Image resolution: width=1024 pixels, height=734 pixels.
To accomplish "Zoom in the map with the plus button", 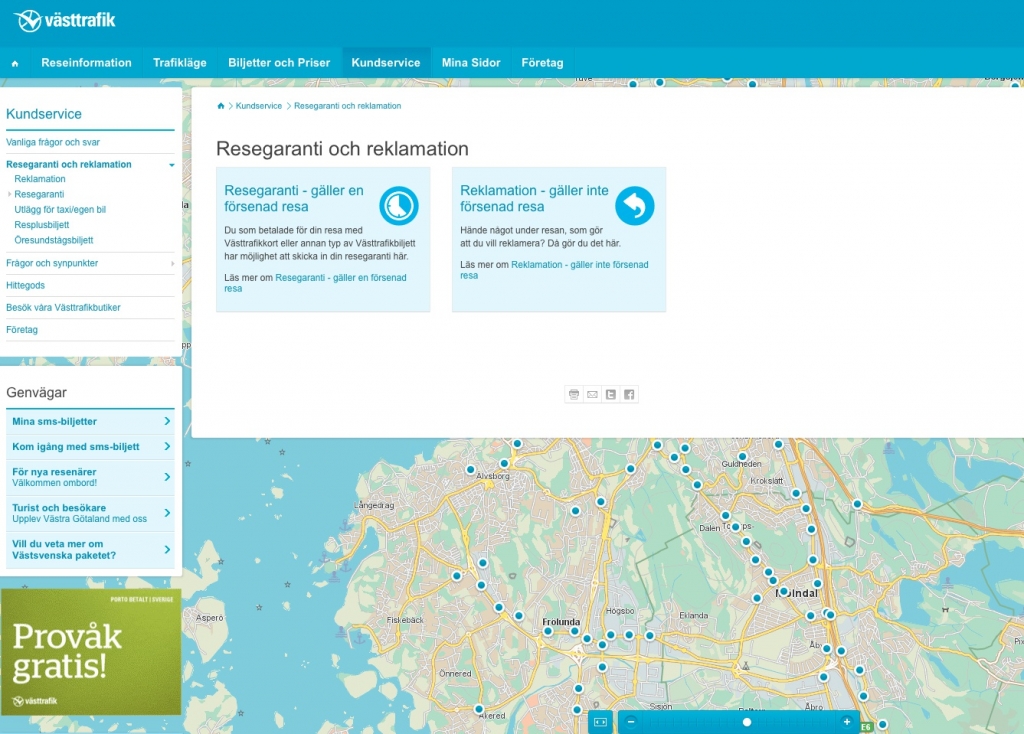I will pos(846,722).
